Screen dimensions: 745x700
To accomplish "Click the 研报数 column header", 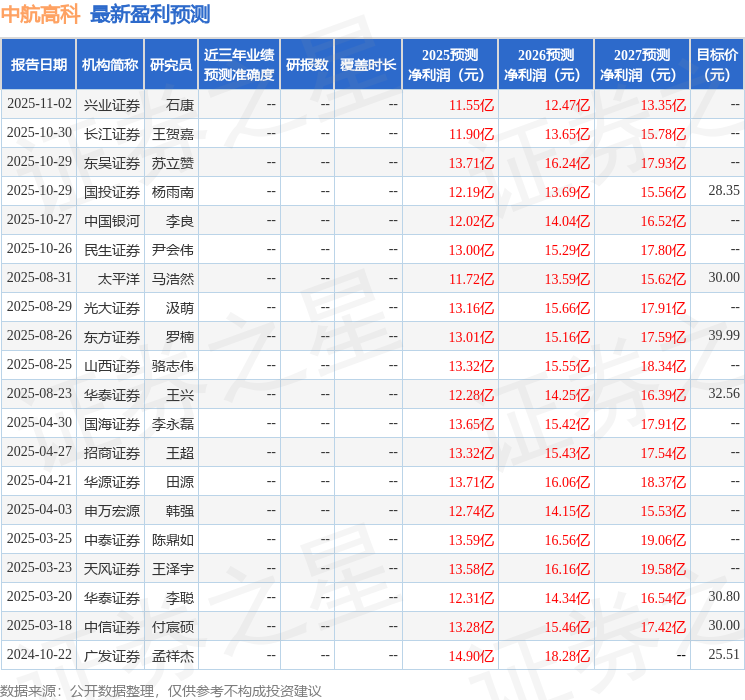I will tap(306, 65).
